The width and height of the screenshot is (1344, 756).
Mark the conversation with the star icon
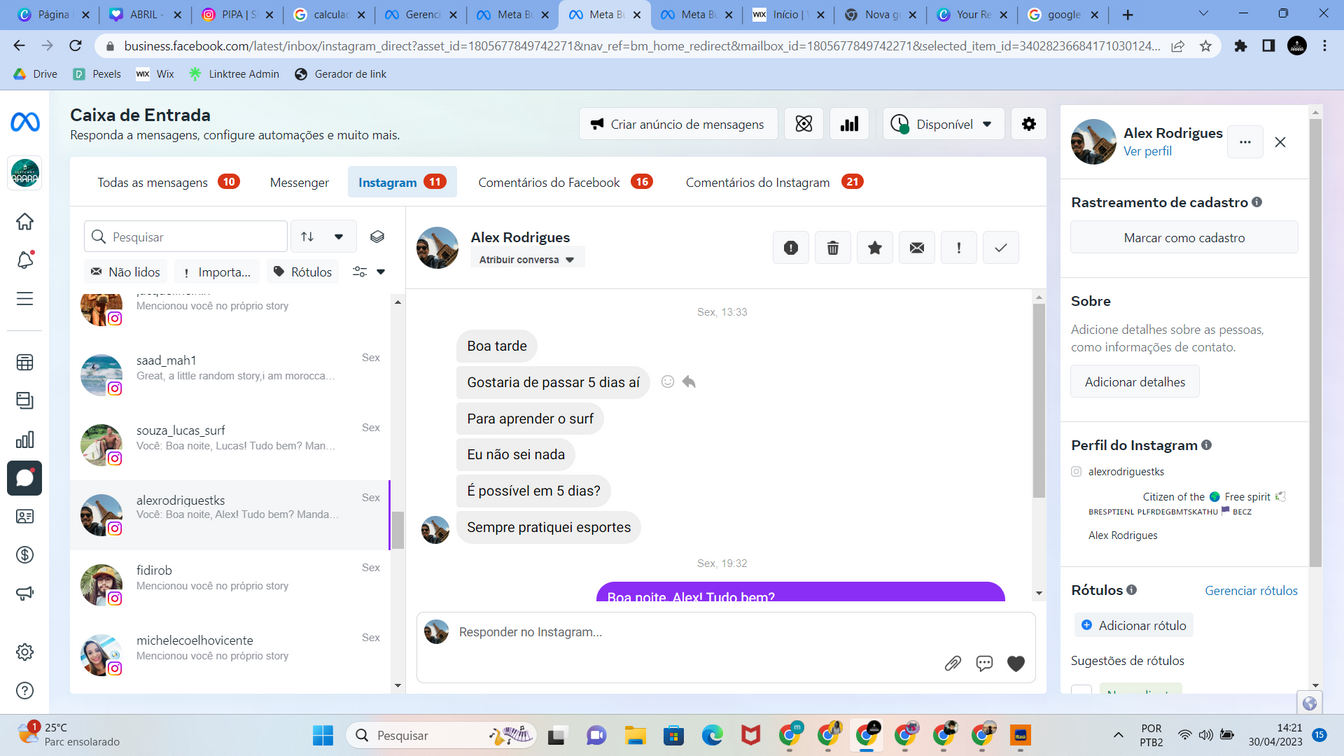875,248
